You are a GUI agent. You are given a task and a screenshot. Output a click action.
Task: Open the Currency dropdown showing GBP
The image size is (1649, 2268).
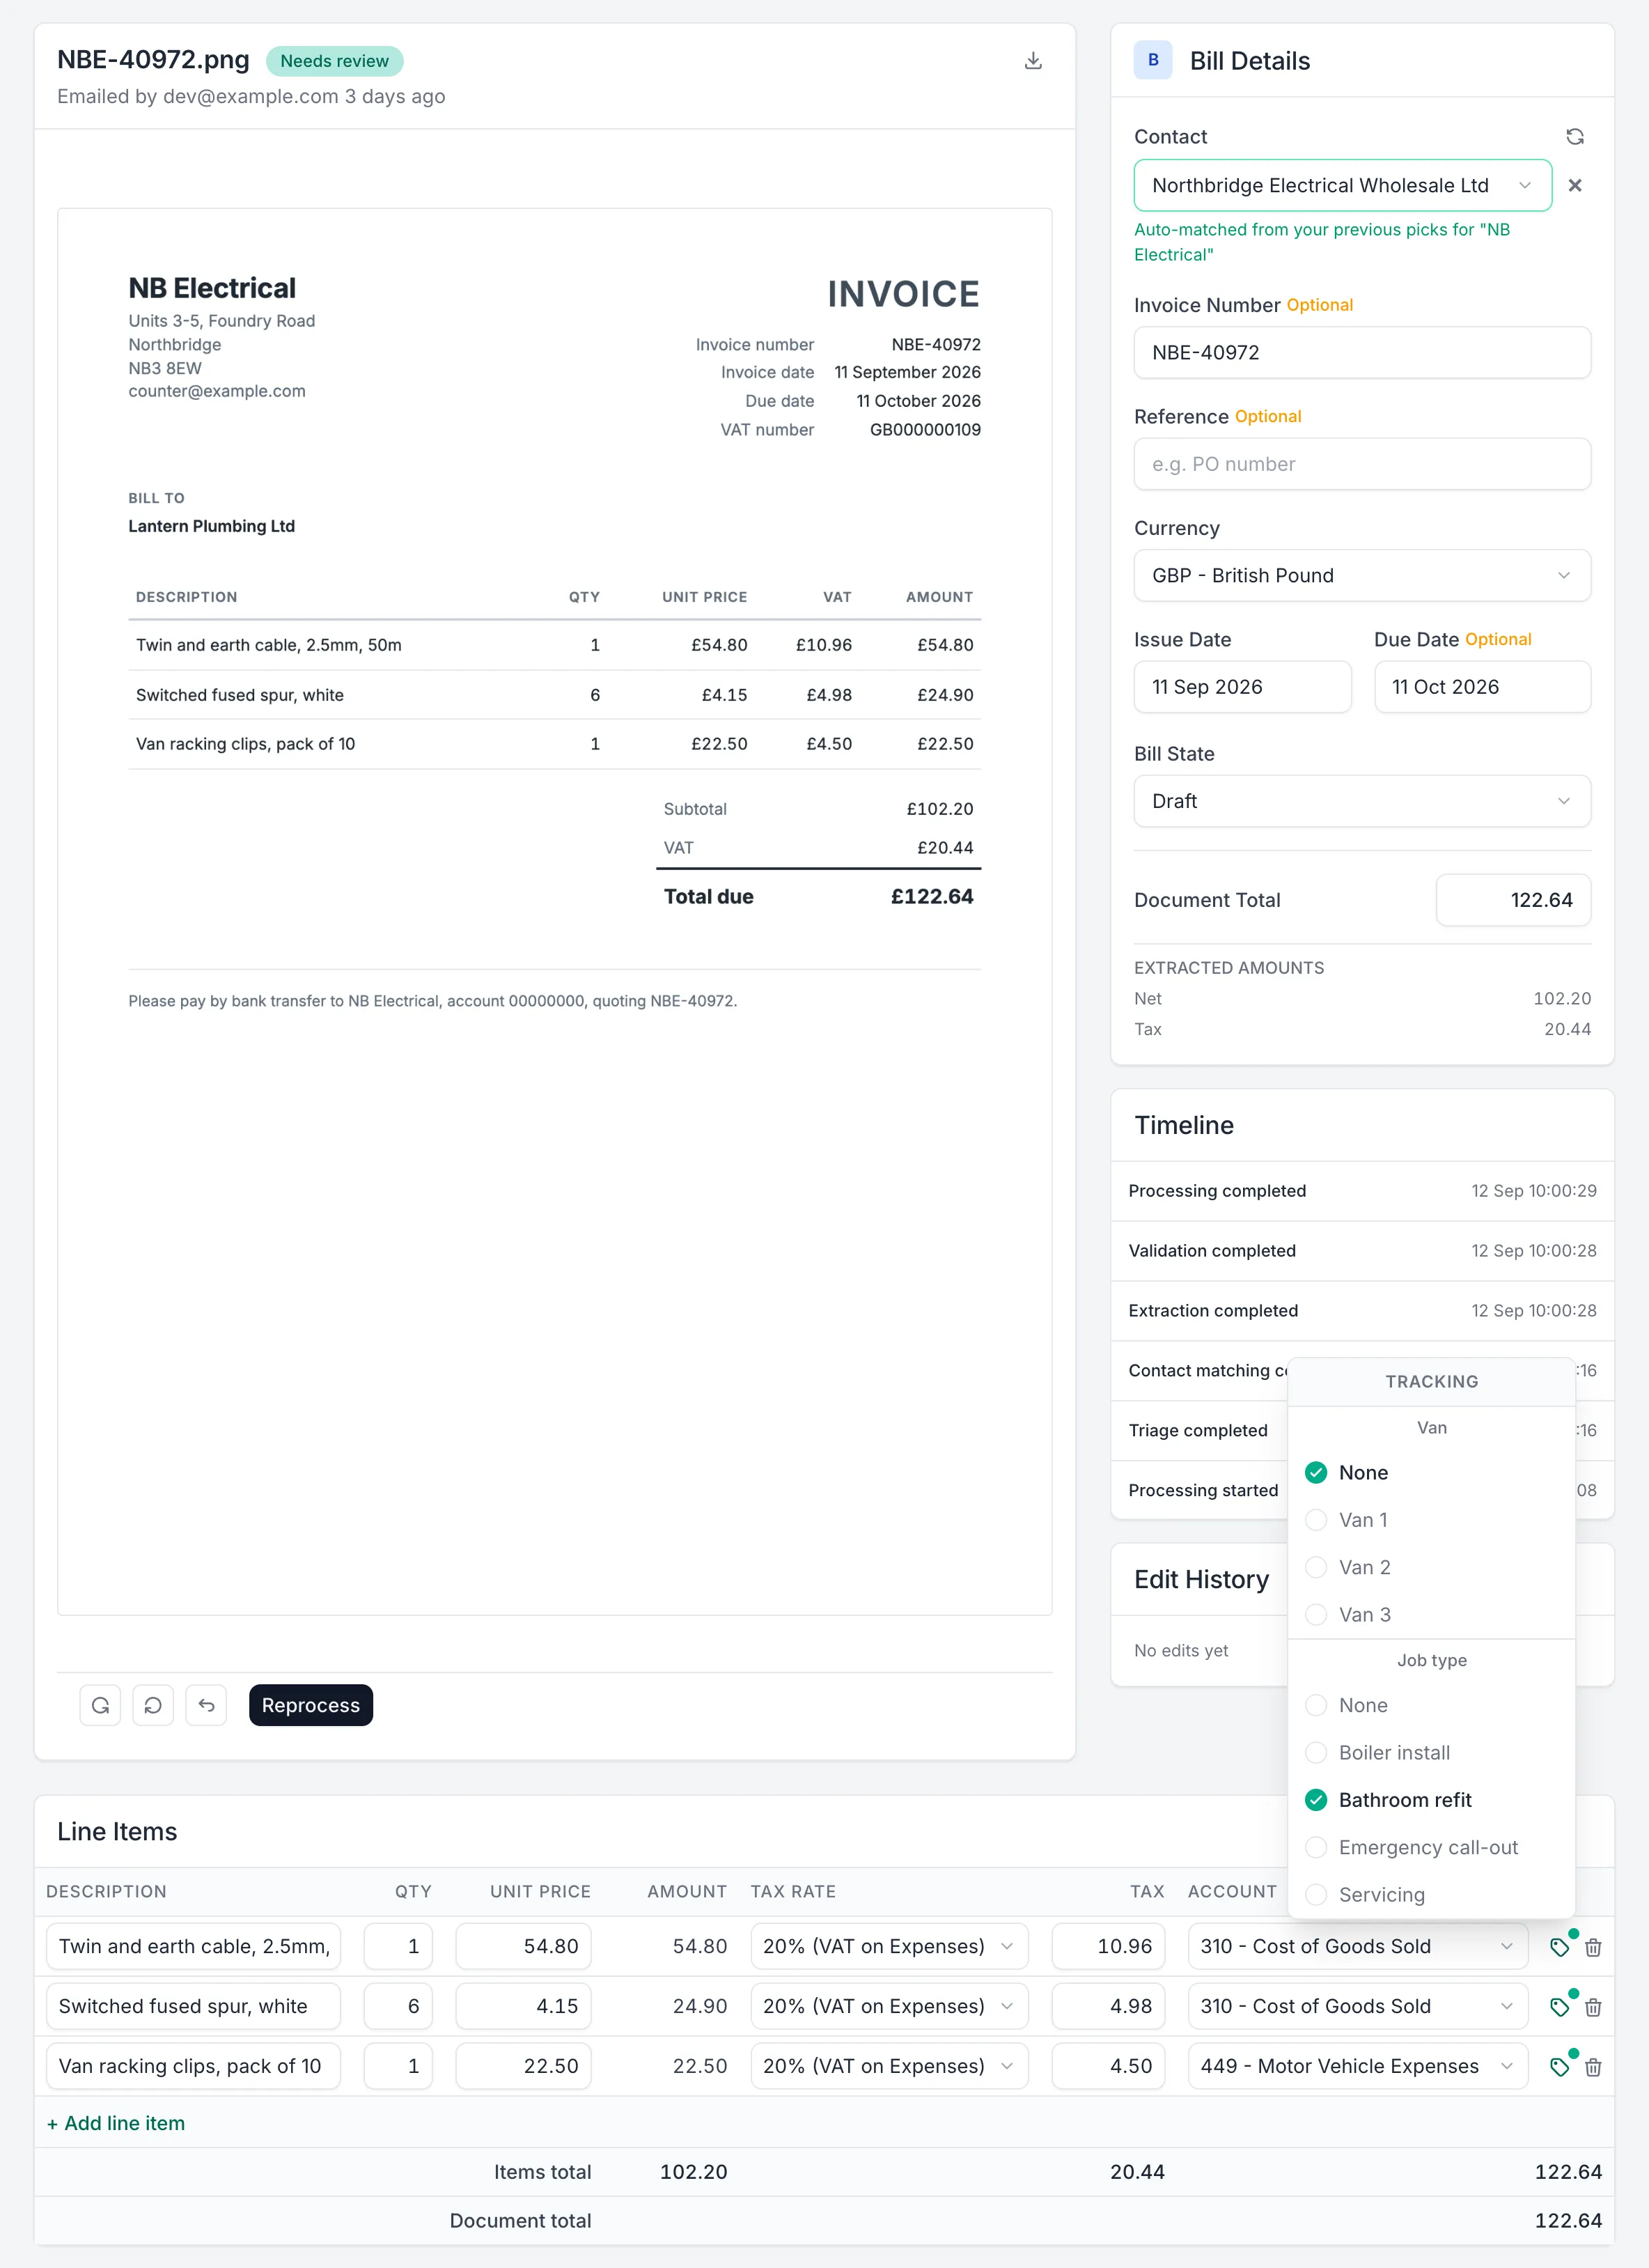(1362, 576)
